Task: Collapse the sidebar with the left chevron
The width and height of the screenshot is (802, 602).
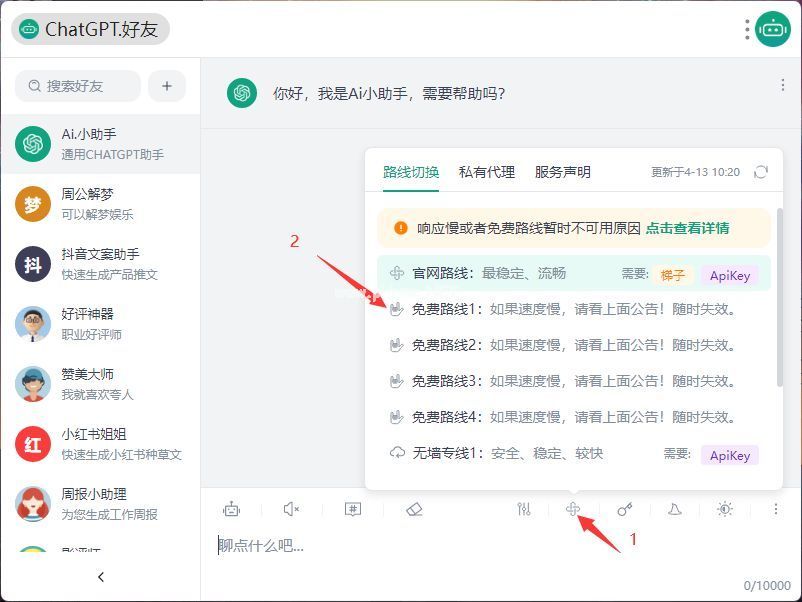Action: (x=100, y=577)
